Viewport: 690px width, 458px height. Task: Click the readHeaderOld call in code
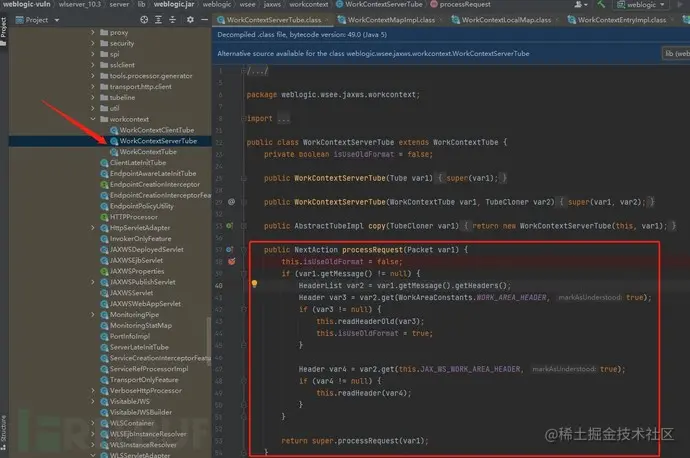[x=370, y=321]
